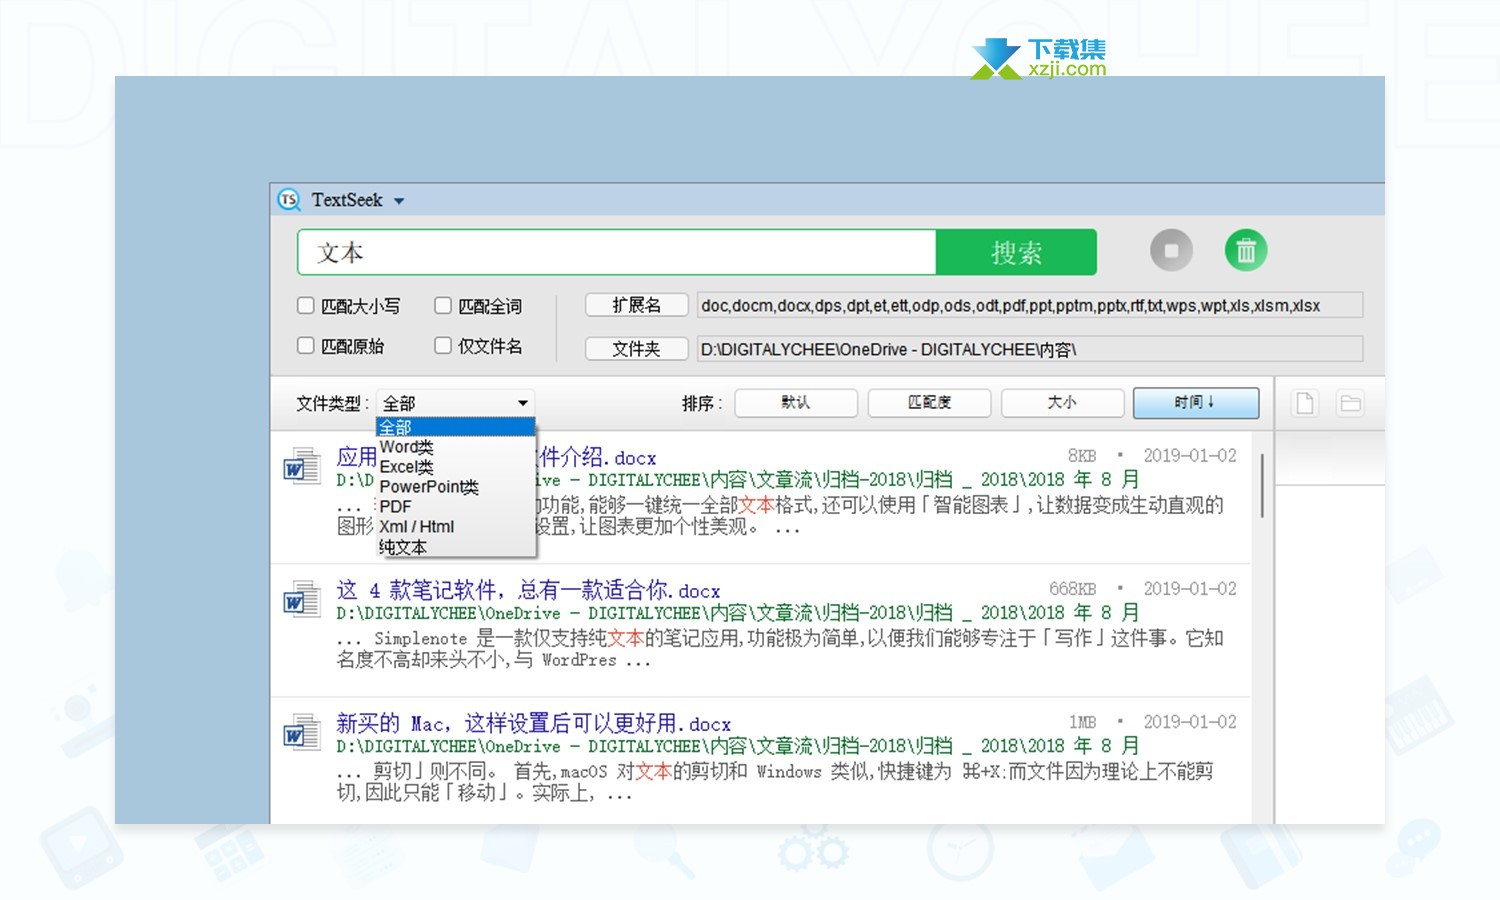
Task: Select 纯文本 in the file type list
Action: point(455,547)
